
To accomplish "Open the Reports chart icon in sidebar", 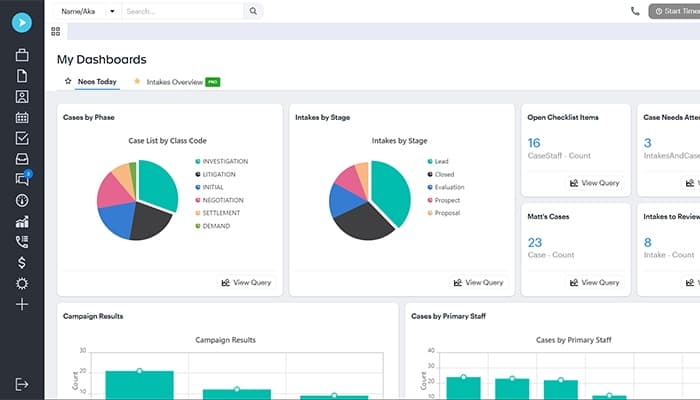I will click(x=22, y=221).
